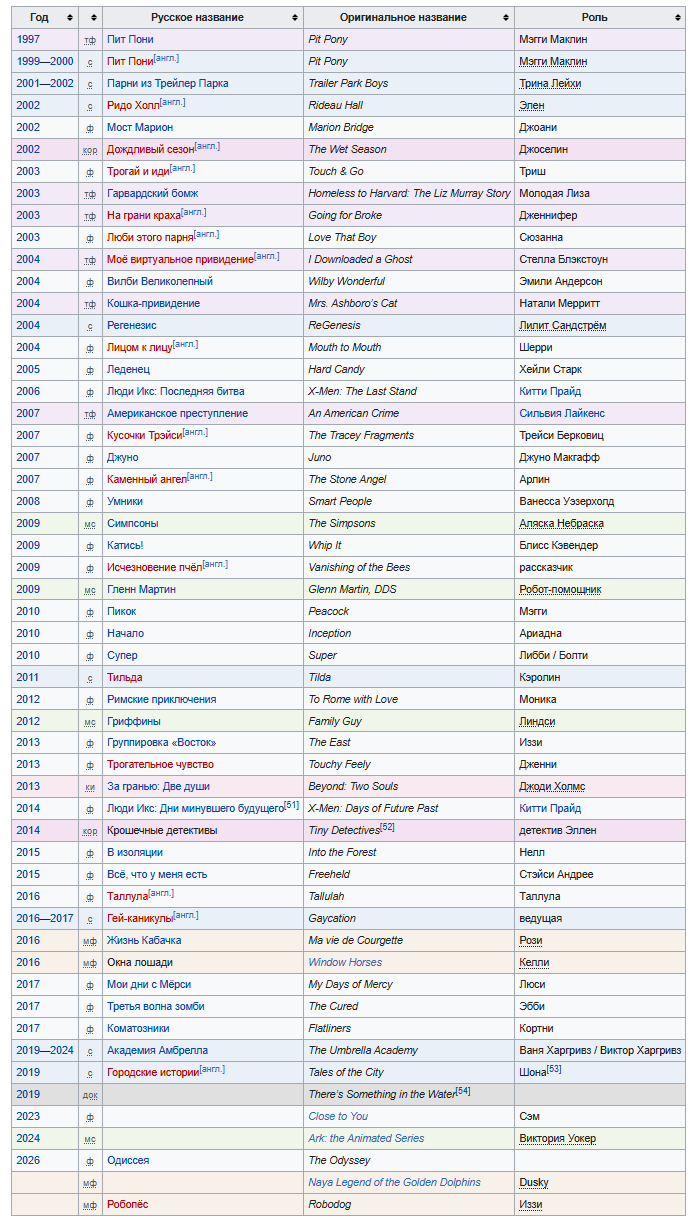The height and width of the screenshot is (1231, 697).
Task: Select the text Ma vie de Courgette
Action: [356, 941]
